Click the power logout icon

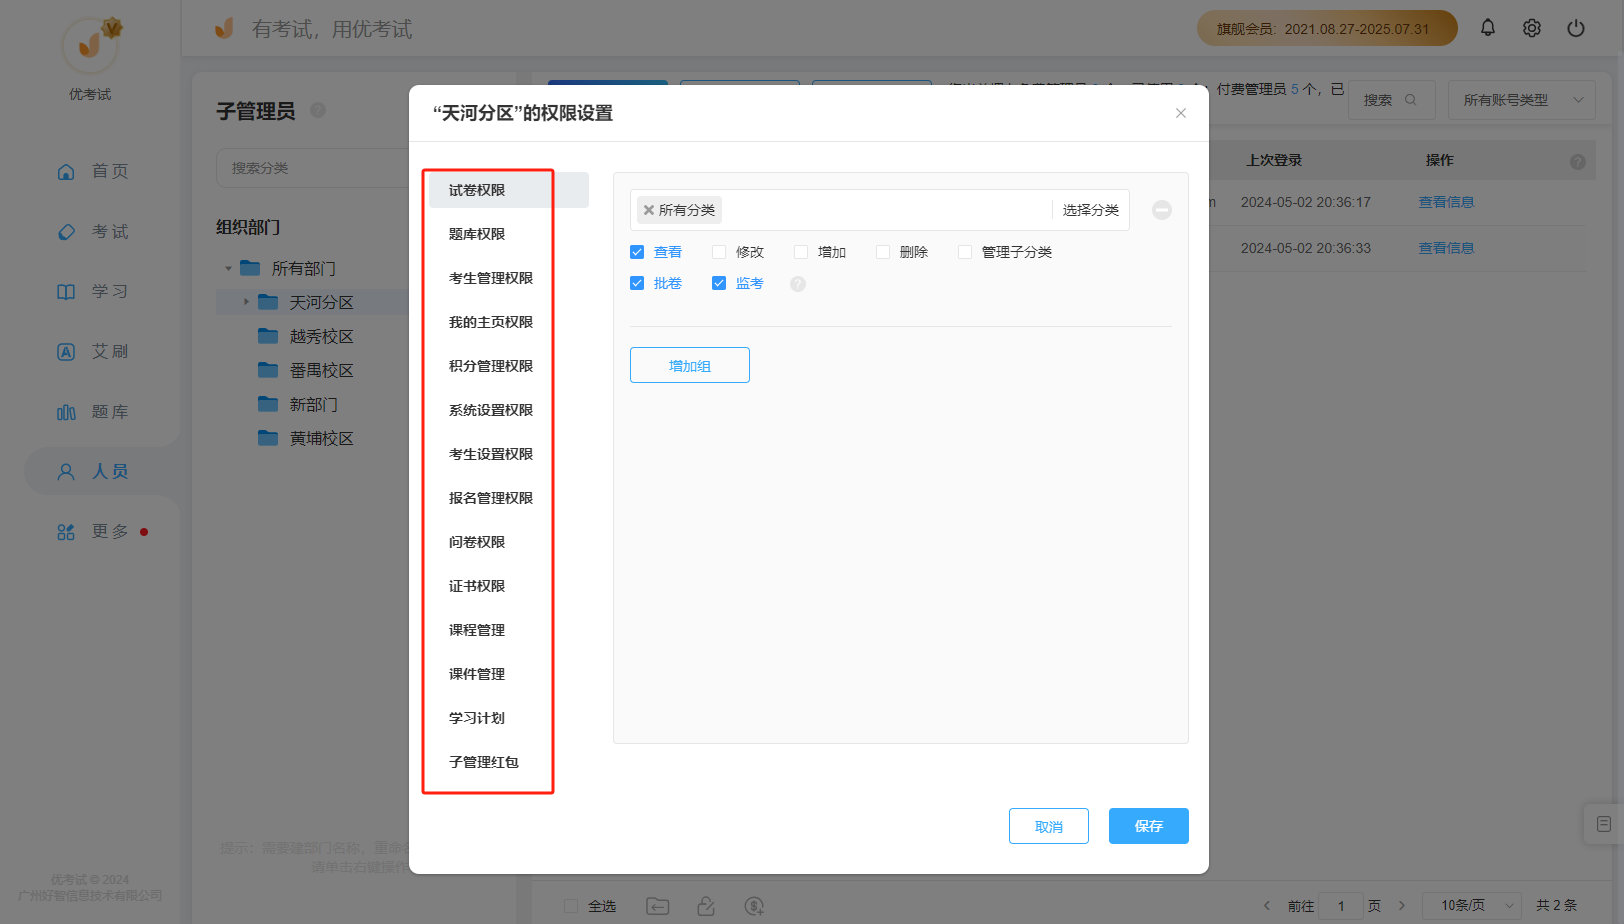[1576, 28]
